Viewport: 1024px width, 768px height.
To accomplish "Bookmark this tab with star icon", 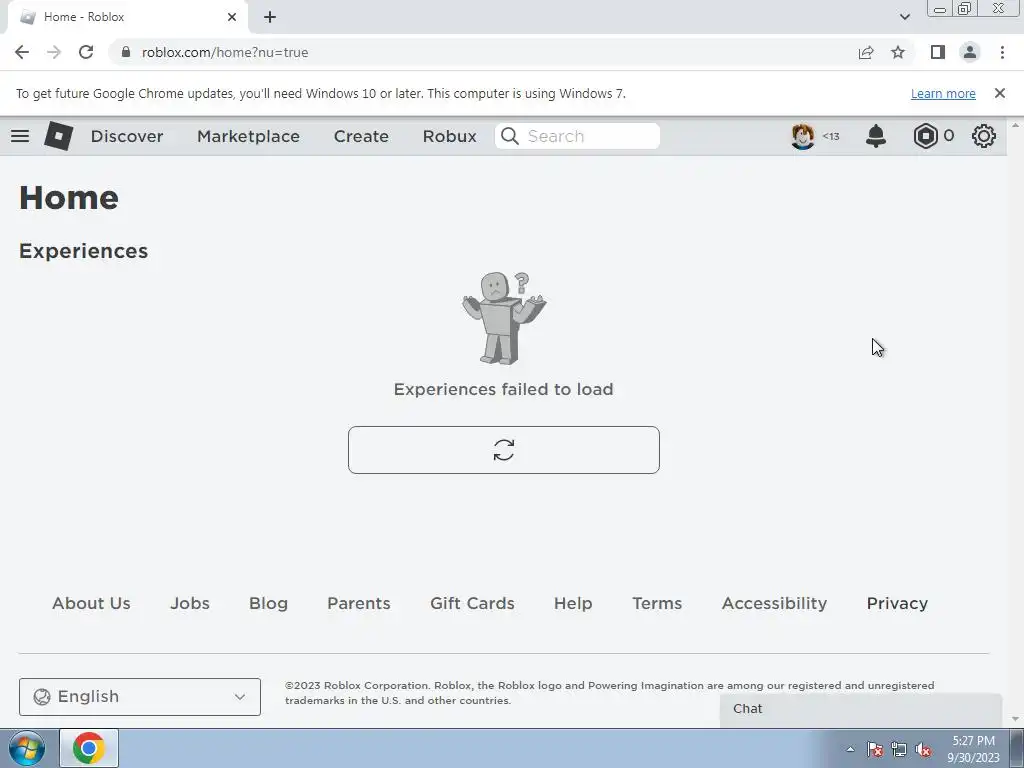I will click(x=898, y=52).
